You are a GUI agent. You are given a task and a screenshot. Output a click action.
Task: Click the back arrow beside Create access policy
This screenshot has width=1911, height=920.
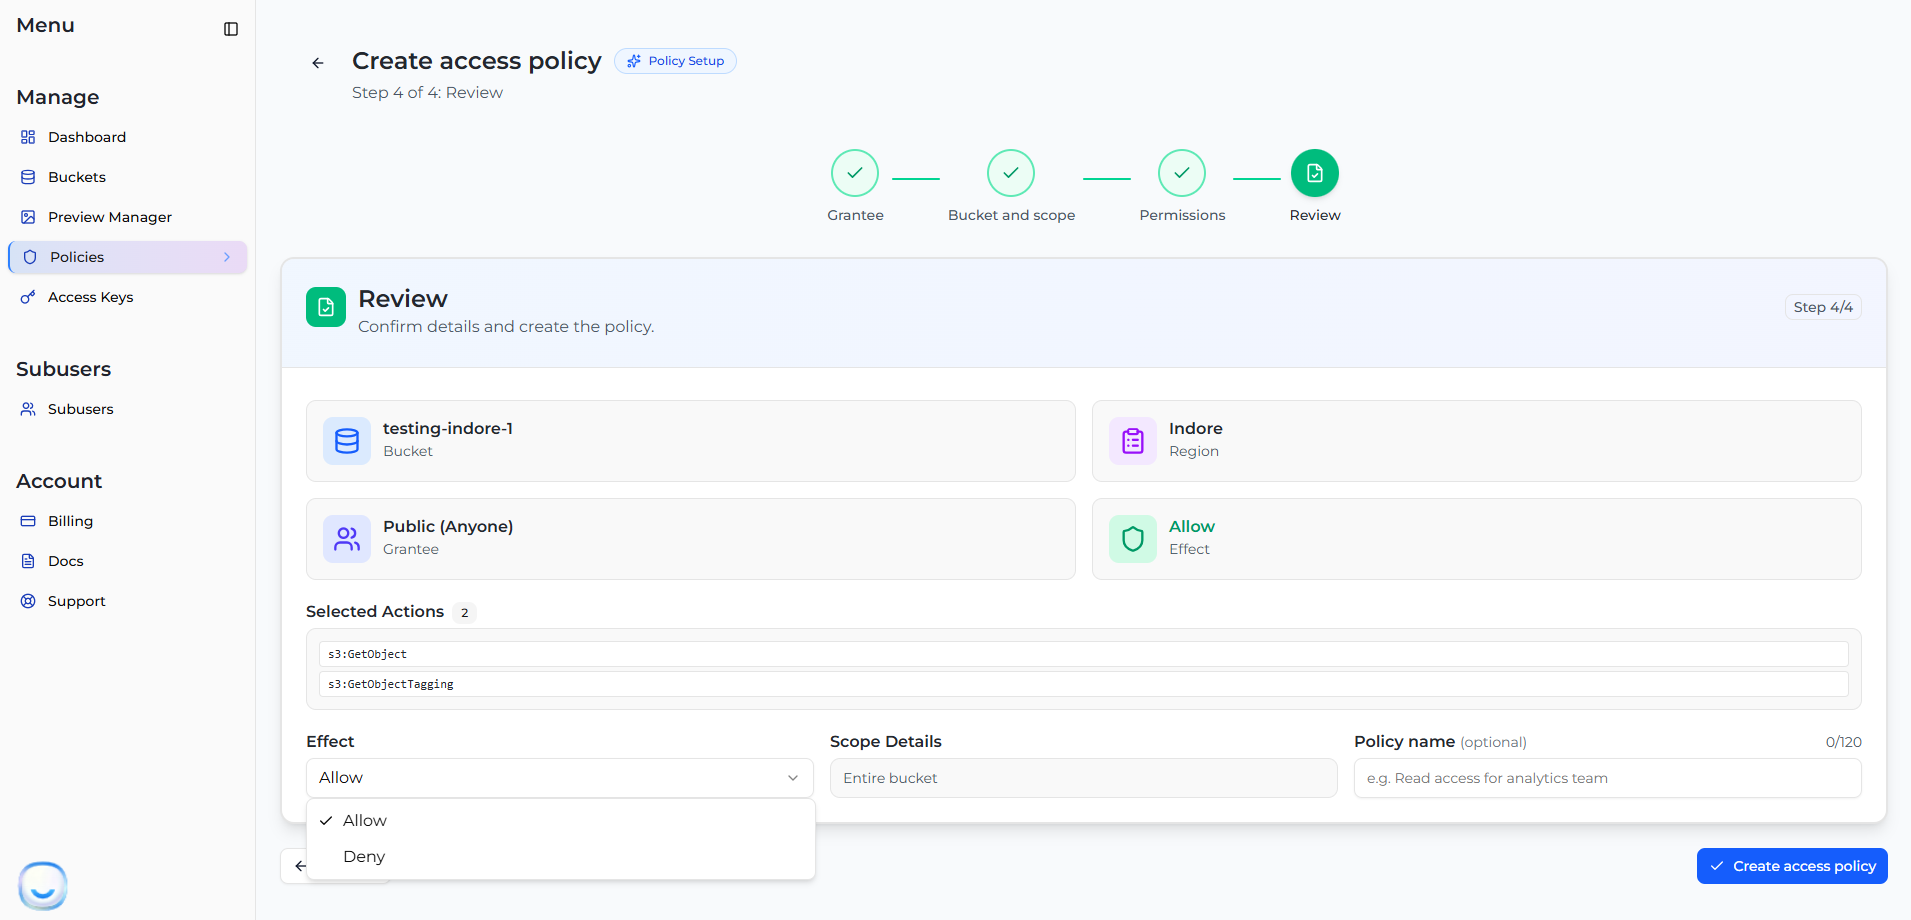tap(318, 63)
